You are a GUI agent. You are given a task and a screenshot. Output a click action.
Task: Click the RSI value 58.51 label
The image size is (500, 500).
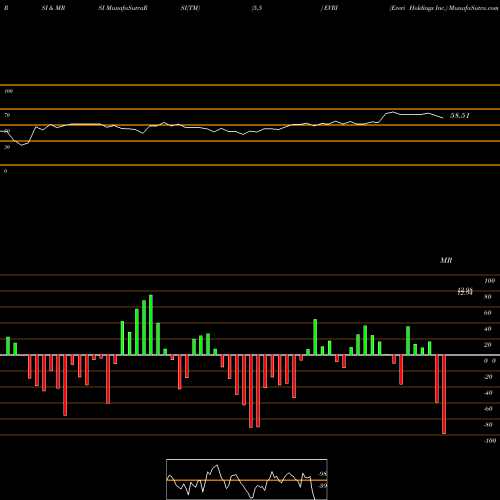(460, 116)
